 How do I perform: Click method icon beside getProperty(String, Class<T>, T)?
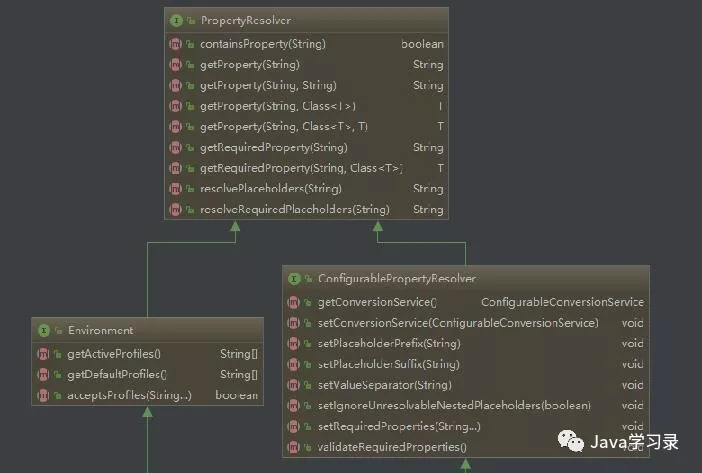pos(175,127)
